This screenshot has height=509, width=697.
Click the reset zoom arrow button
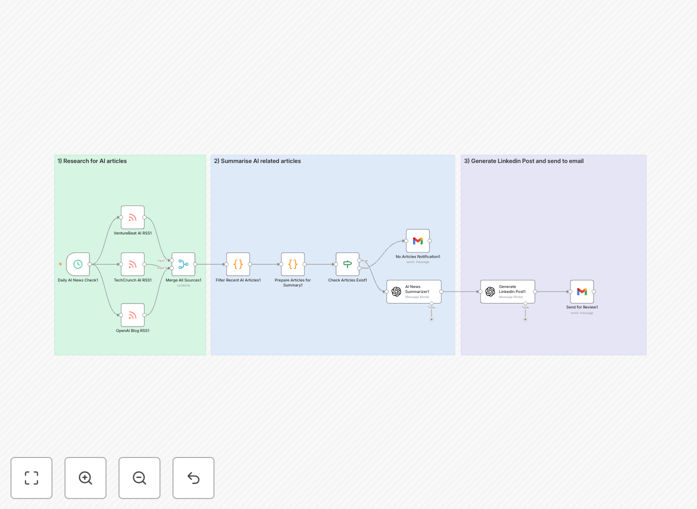(193, 478)
